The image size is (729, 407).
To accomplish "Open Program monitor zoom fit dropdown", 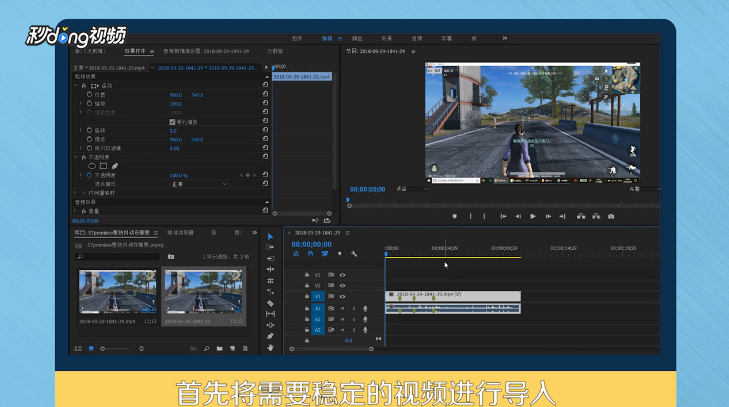I will (x=412, y=189).
